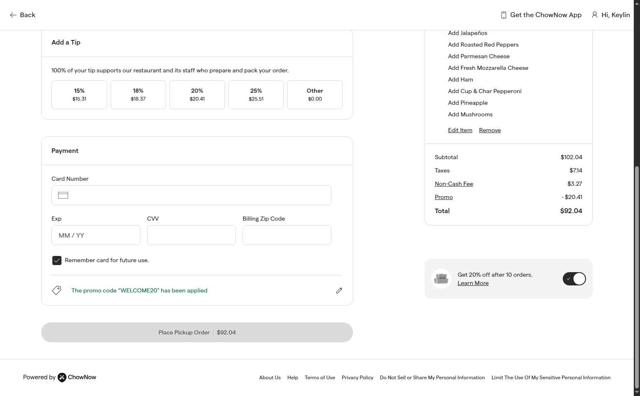Click Learn More about rewards
Viewport: 640px width, 396px height.
[473, 283]
